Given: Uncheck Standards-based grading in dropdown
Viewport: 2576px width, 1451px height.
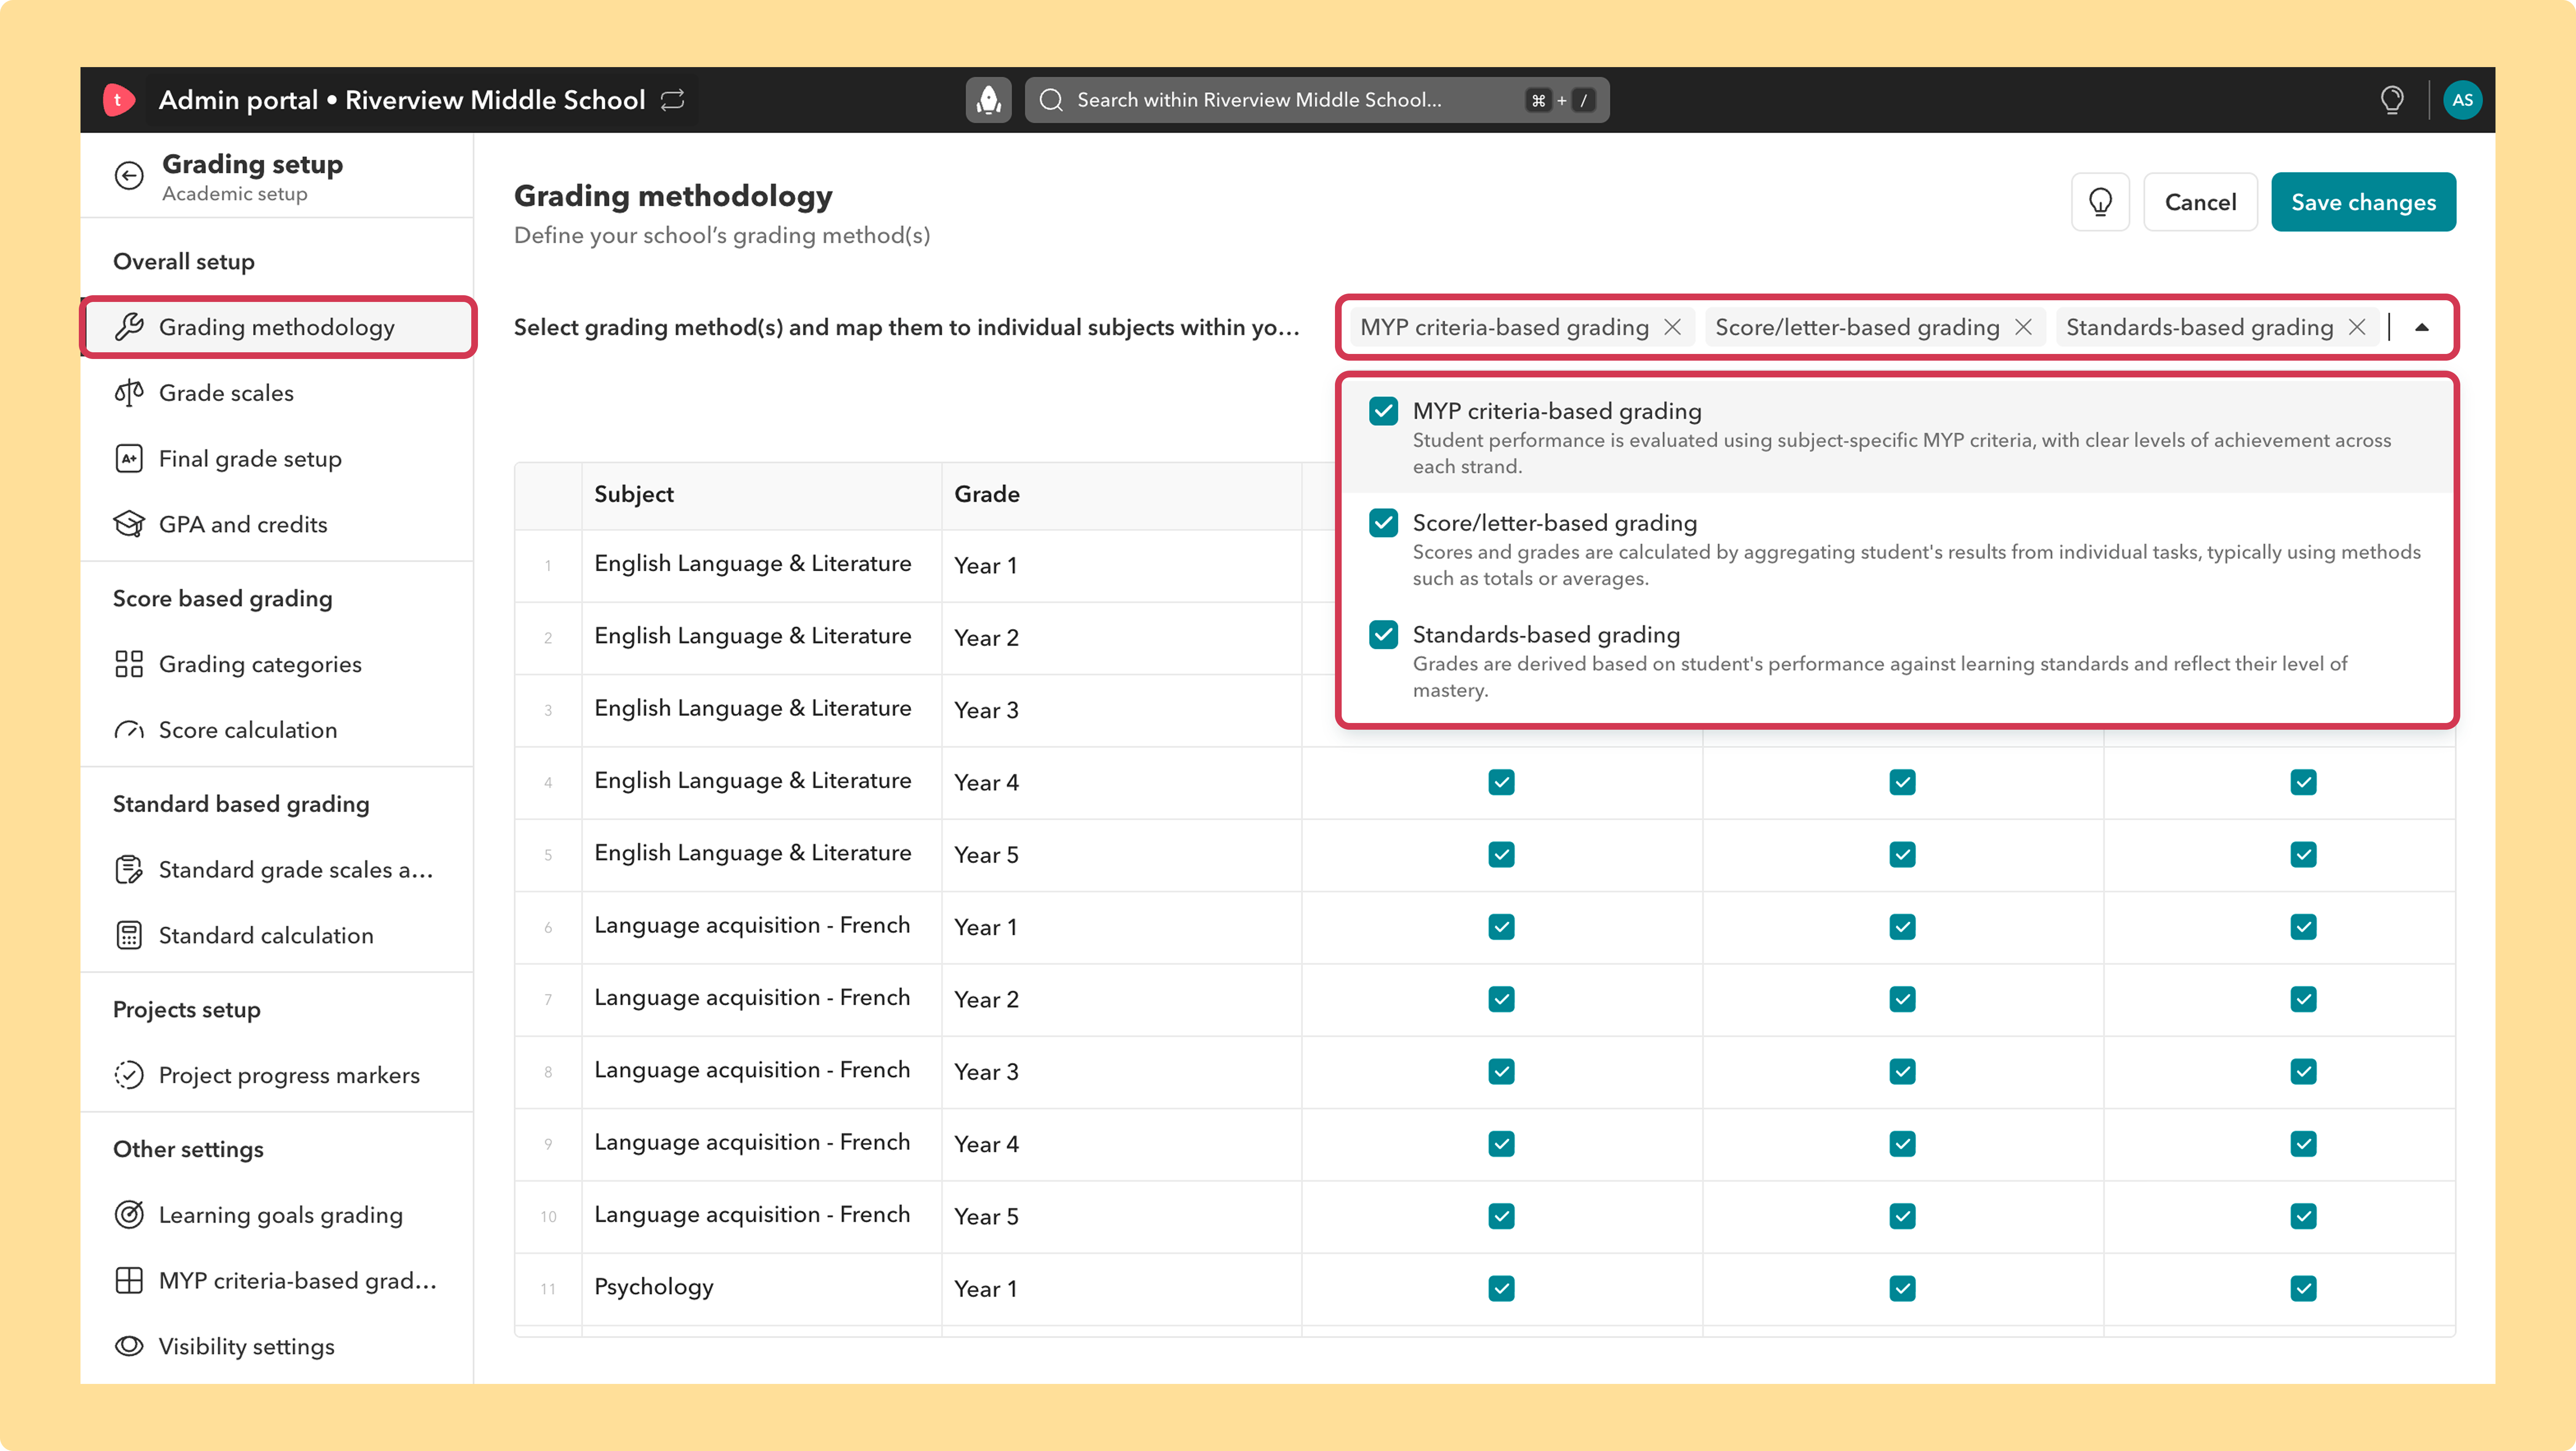Looking at the screenshot, I should coord(1384,635).
